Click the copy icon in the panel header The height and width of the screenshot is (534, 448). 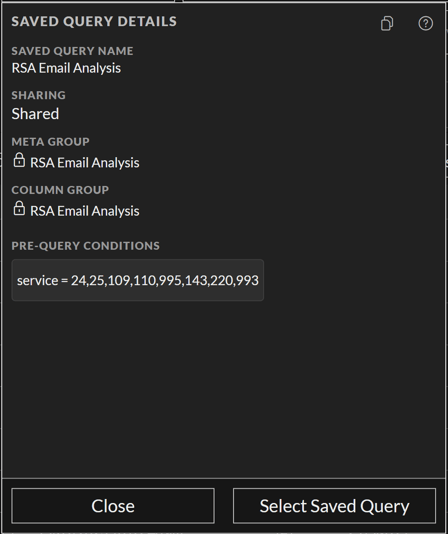pyautogui.click(x=387, y=23)
